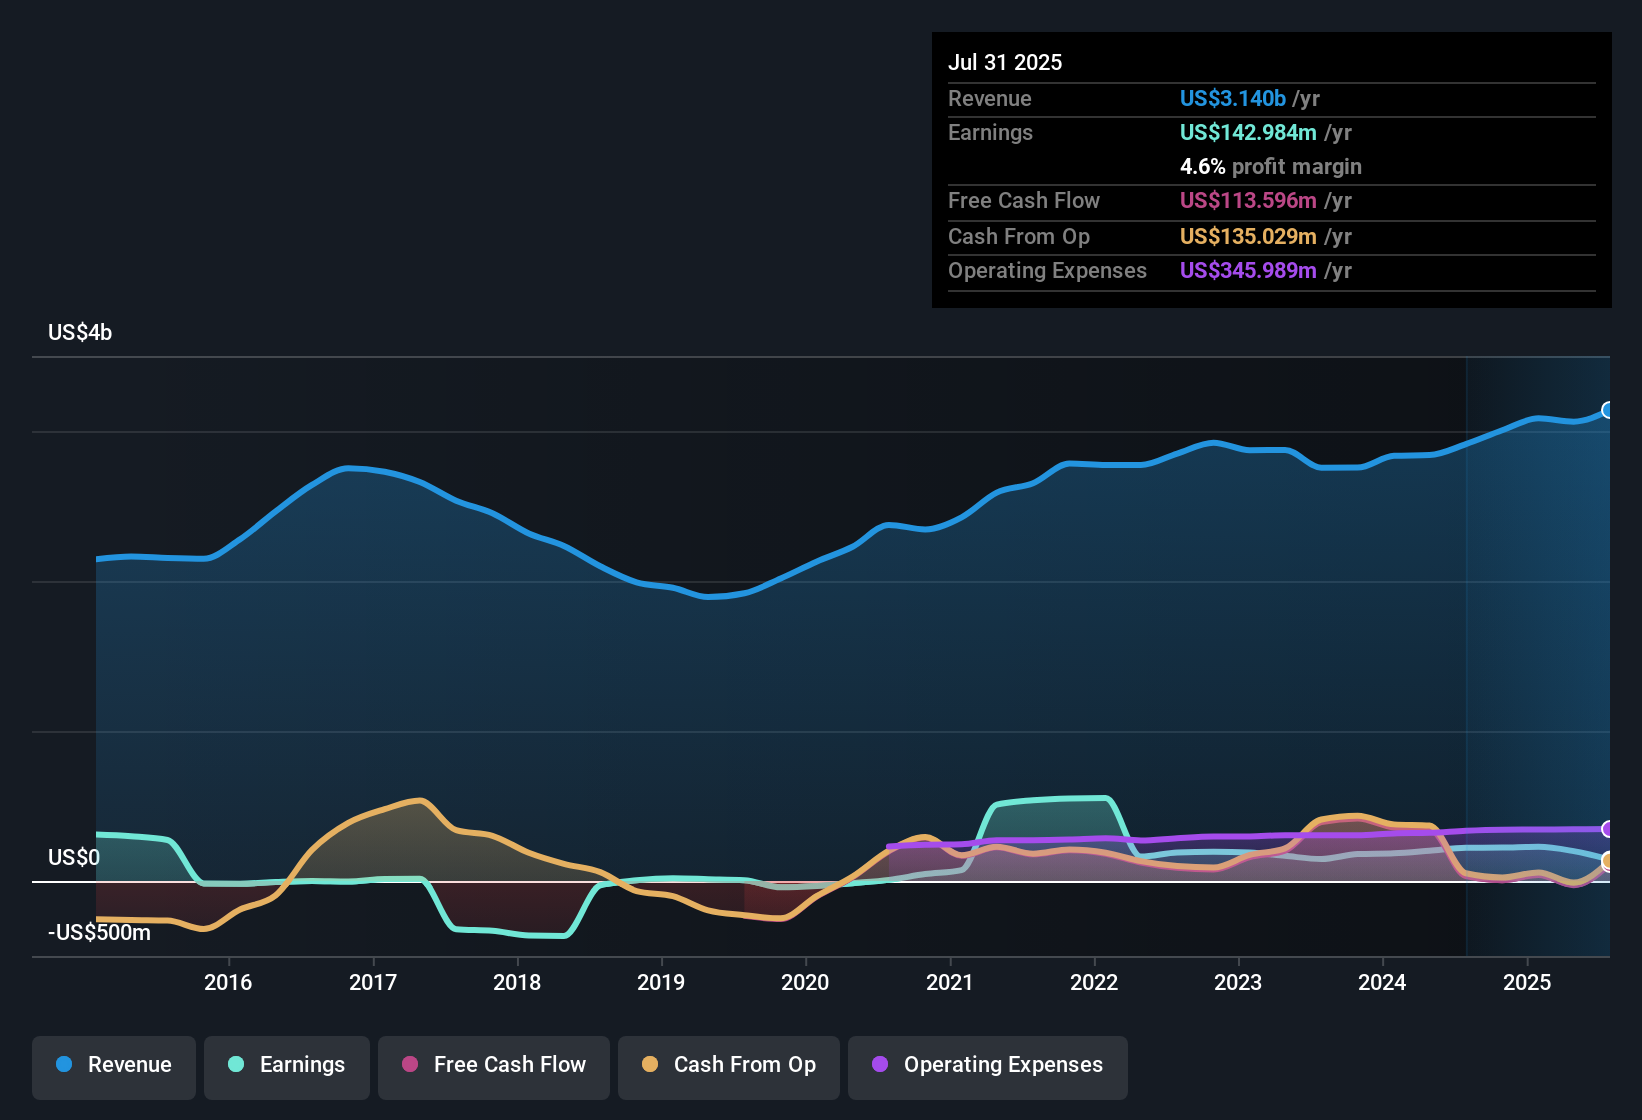Click the teal Earnings legend dot
This screenshot has height=1120, width=1642.
[236, 1065]
